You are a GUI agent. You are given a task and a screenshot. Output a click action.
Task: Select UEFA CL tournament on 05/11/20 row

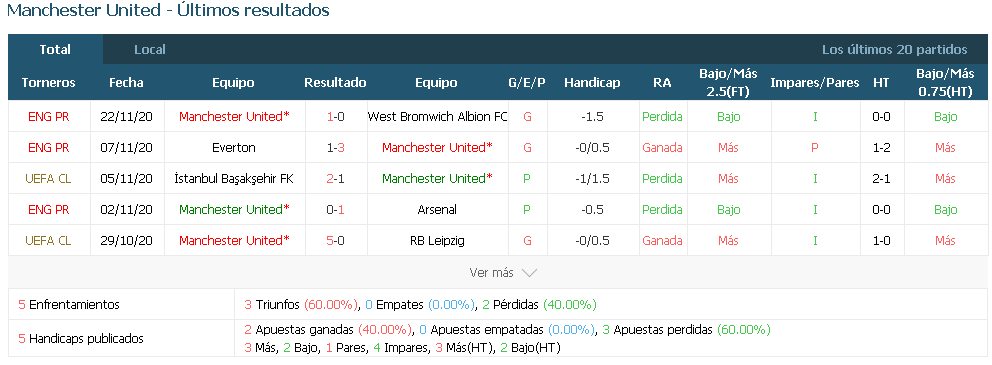(48, 179)
